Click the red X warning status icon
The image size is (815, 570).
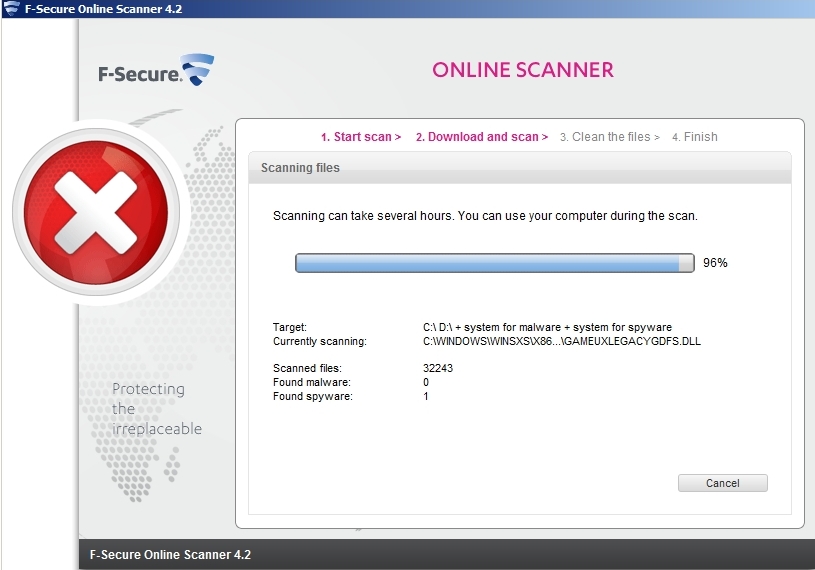[x=96, y=212]
